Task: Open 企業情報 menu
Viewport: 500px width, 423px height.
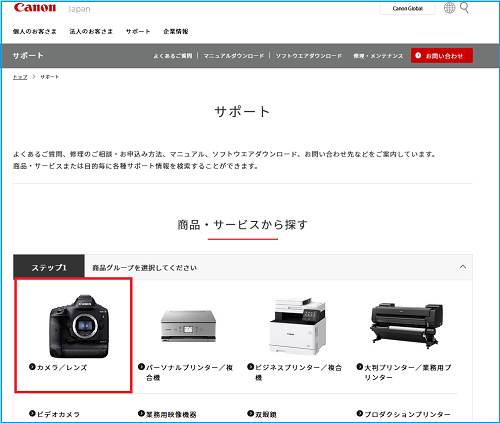Action: [x=176, y=31]
